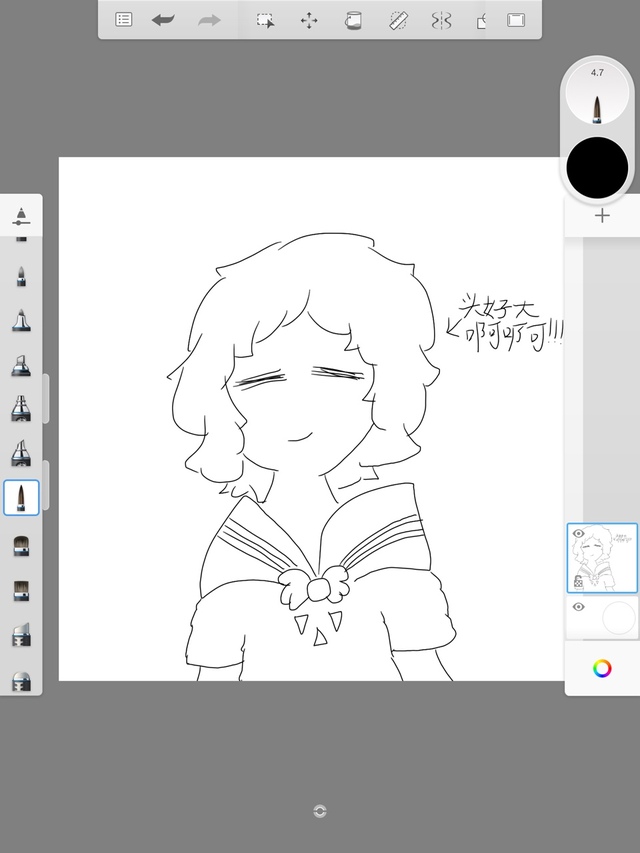Redo the undone stroke
Image resolution: width=640 pixels, height=853 pixels.
coord(209,20)
